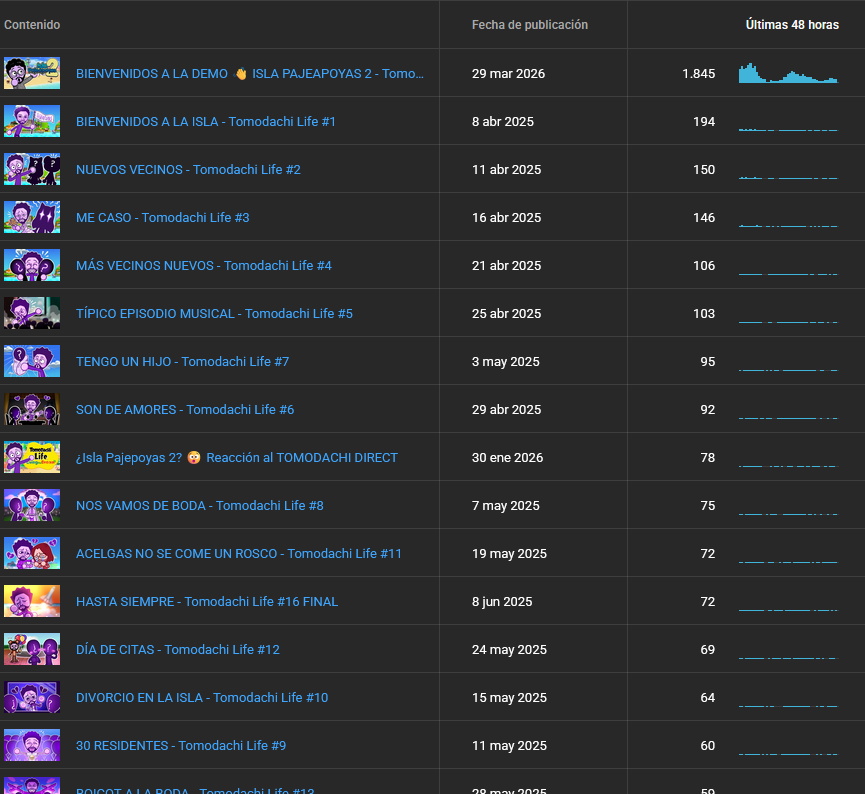Viewport: 865px width, 794px height.
Task: Click the 92 views value
Action: pos(708,409)
